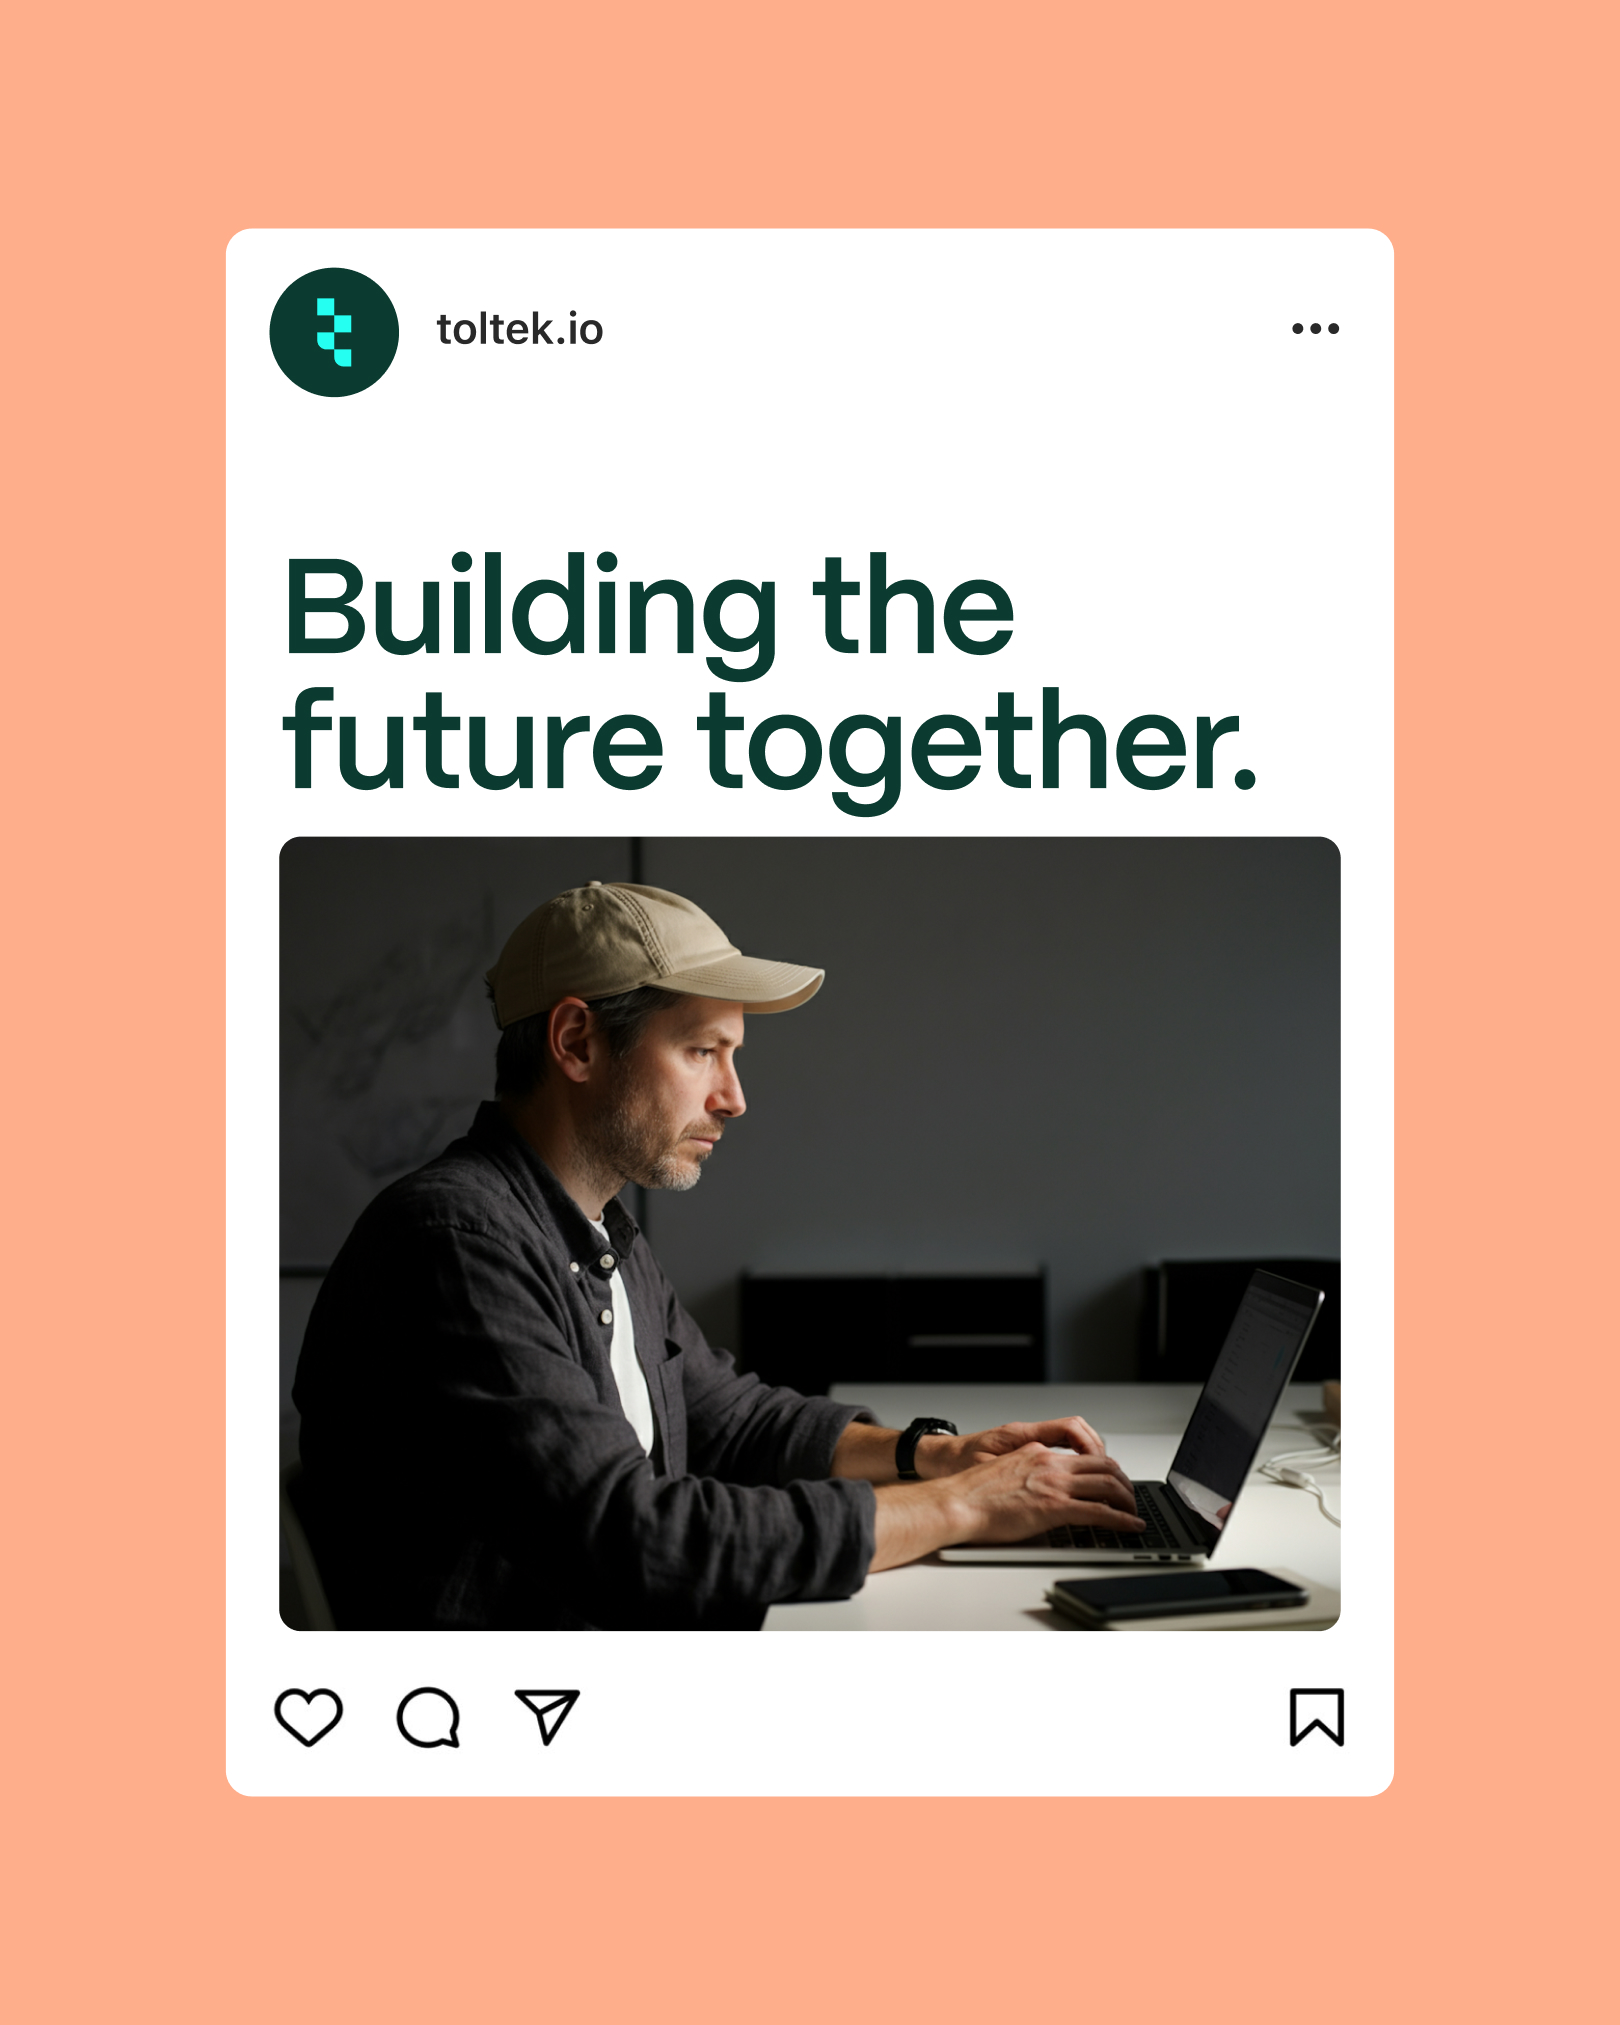Open the post photo of the man typing

[810, 1234]
